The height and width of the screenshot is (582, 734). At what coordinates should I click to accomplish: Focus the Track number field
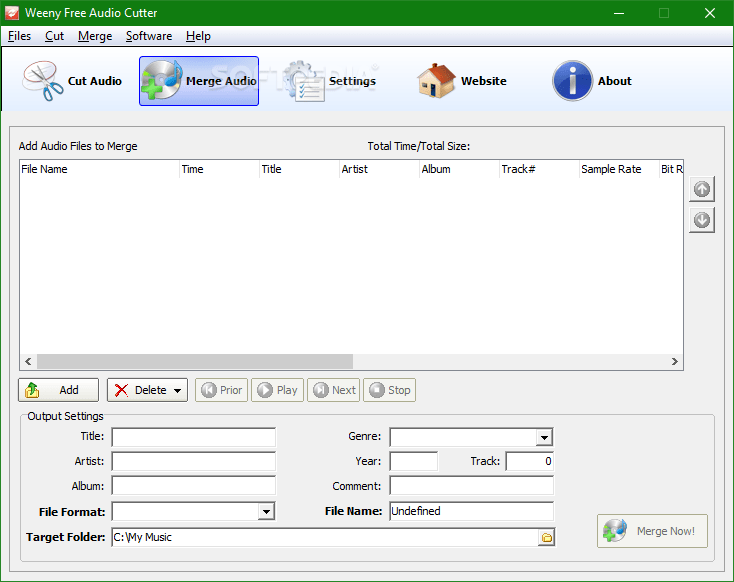530,461
